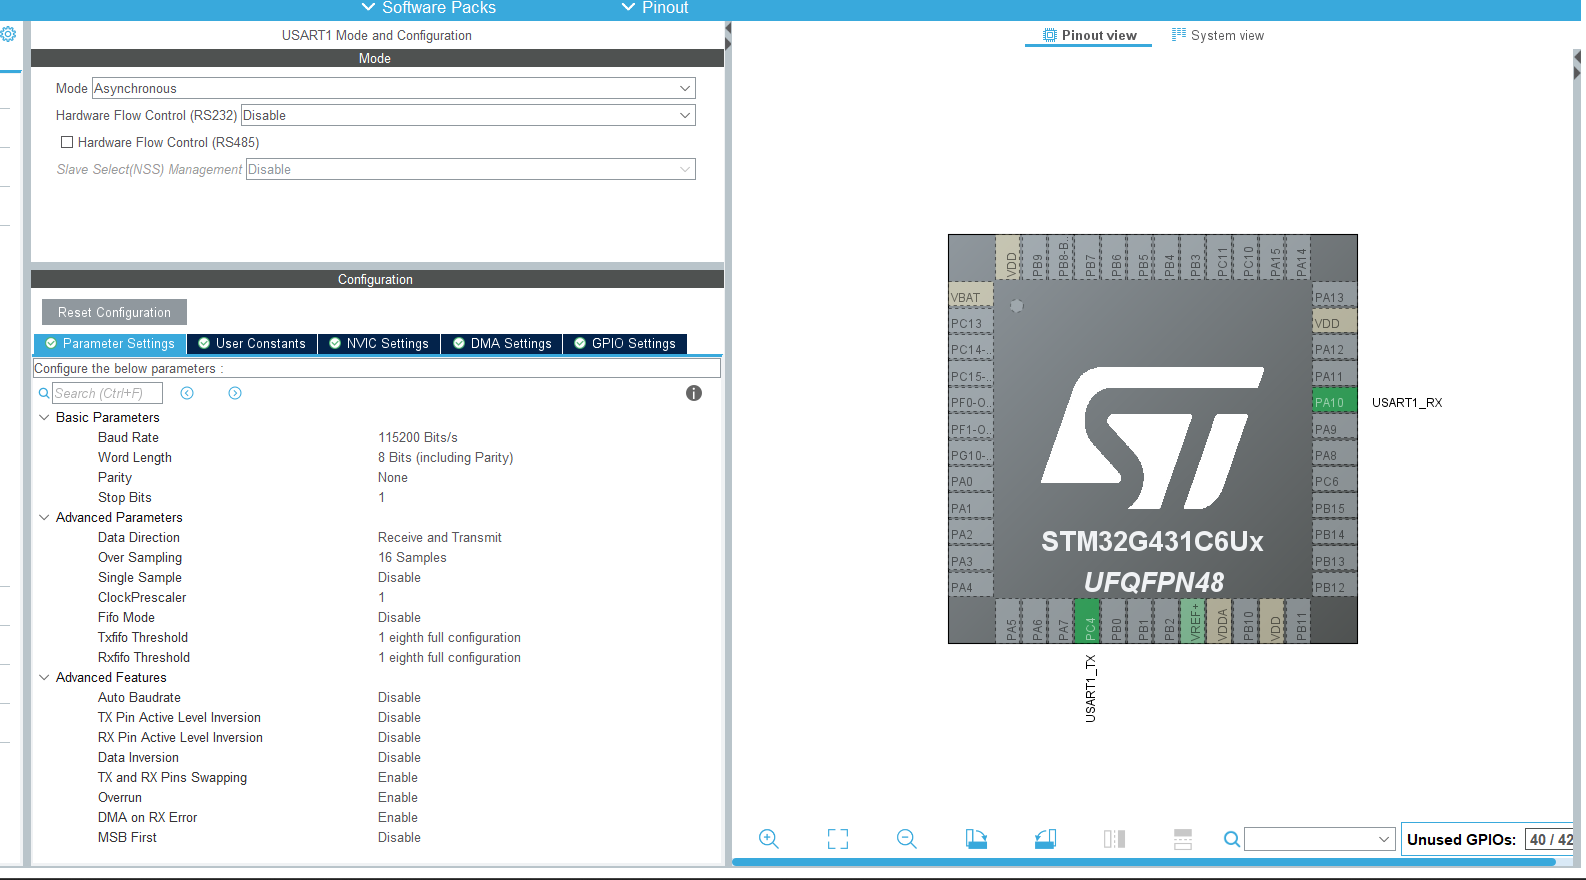1586x880 pixels.
Task: Click the Stop Bits parameter row
Action: (378, 497)
